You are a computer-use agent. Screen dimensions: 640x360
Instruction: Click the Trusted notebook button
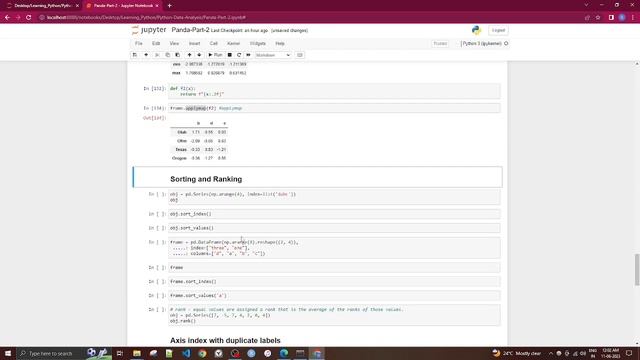(x=440, y=43)
